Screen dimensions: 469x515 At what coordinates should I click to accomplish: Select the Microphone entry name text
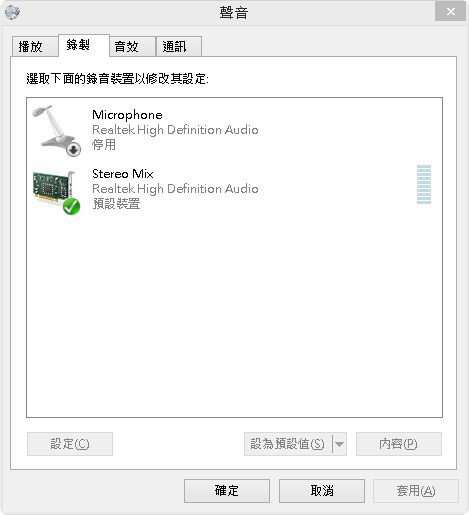click(127, 115)
